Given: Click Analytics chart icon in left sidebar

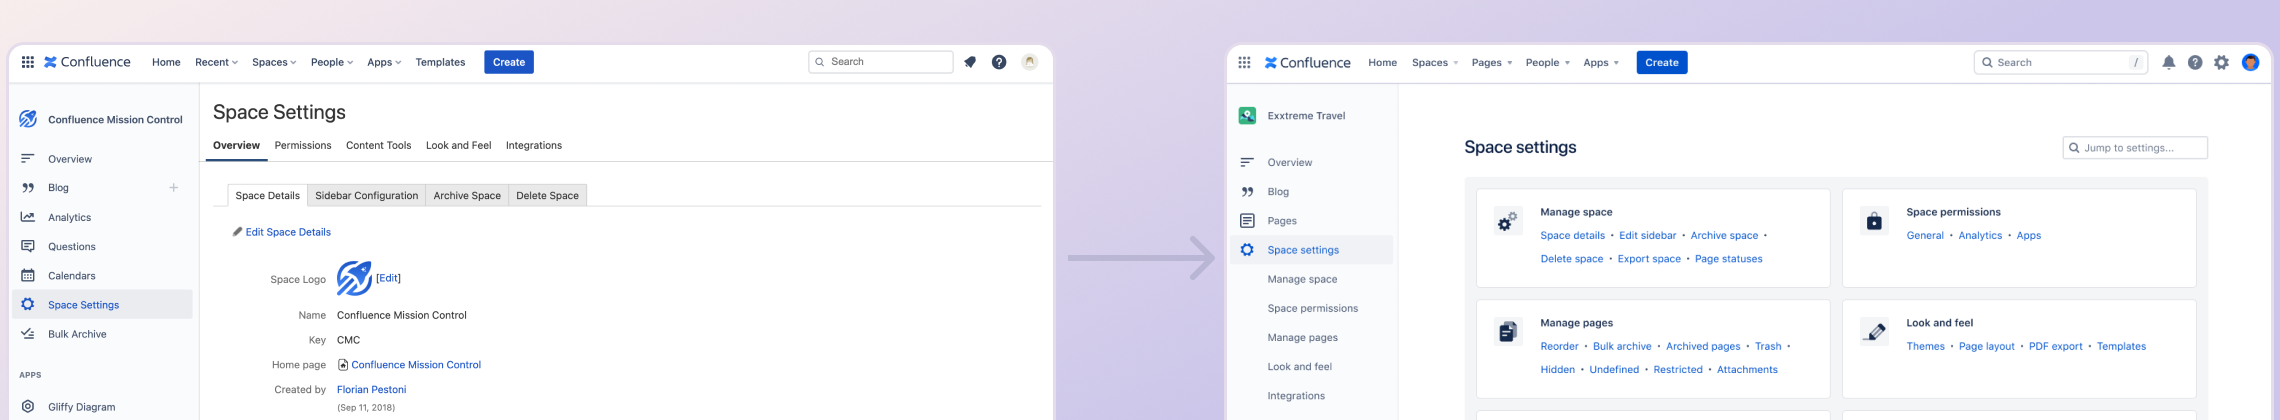Looking at the screenshot, I should 28,217.
